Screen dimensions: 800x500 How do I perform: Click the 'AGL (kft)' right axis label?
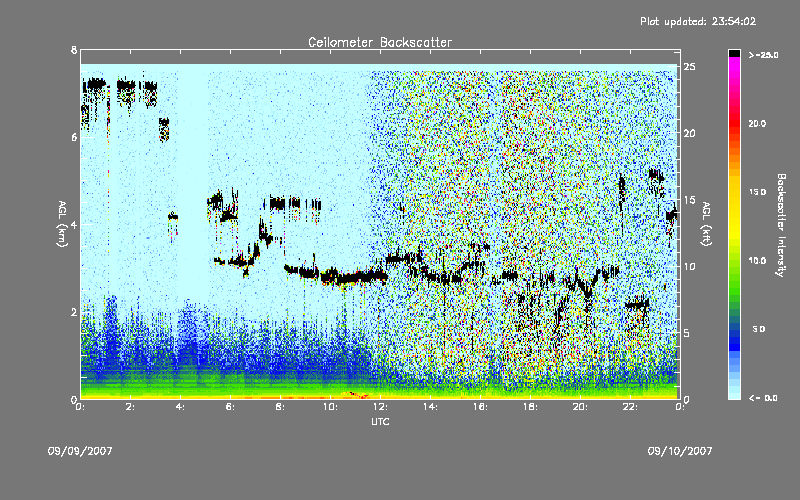pos(706,224)
